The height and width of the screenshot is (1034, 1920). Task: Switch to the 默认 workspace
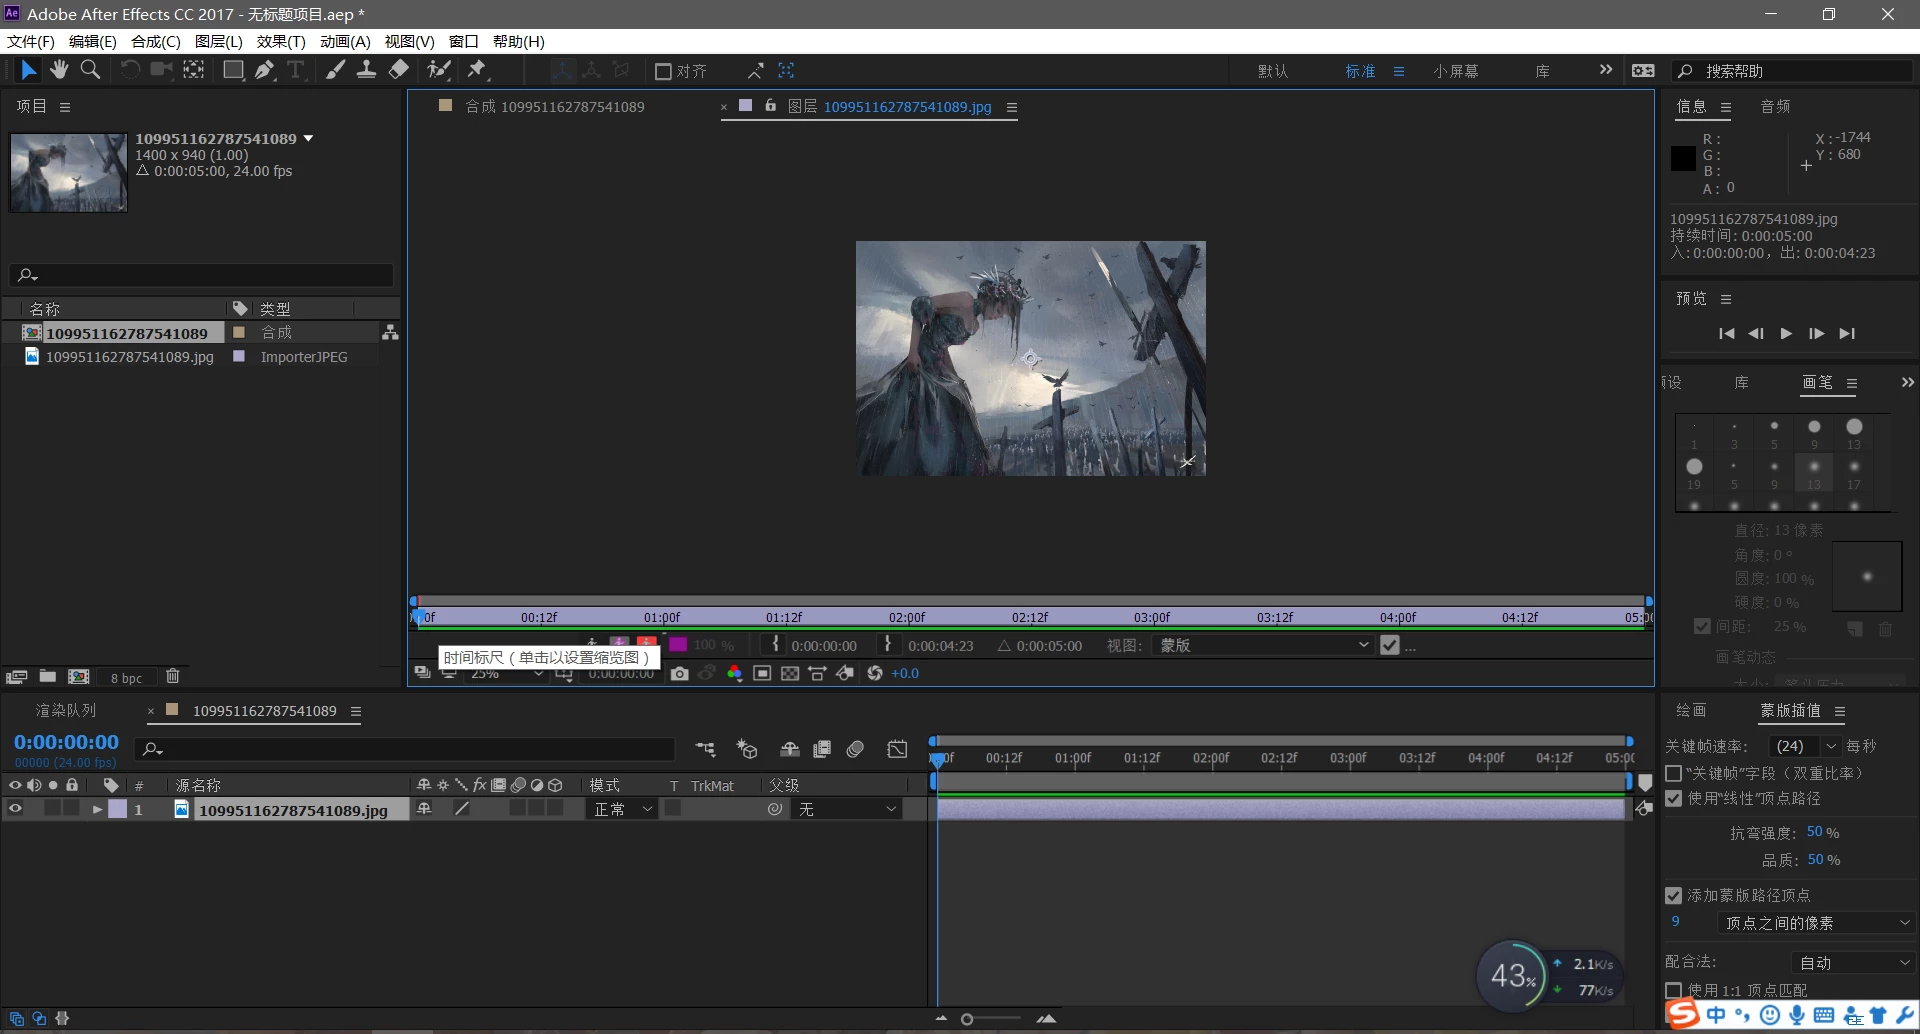click(x=1273, y=71)
